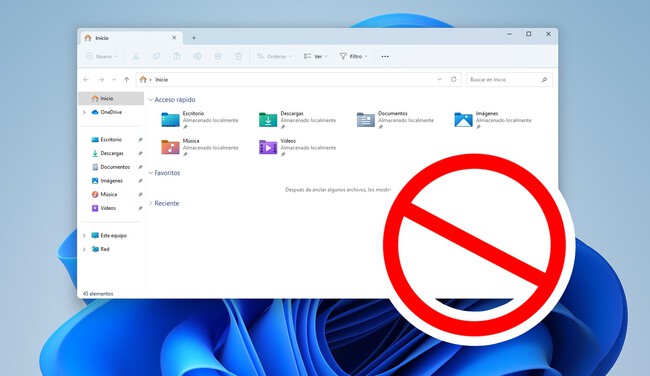
Task: Click the pin icon beside sidebar Imágenes
Action: [140, 181]
